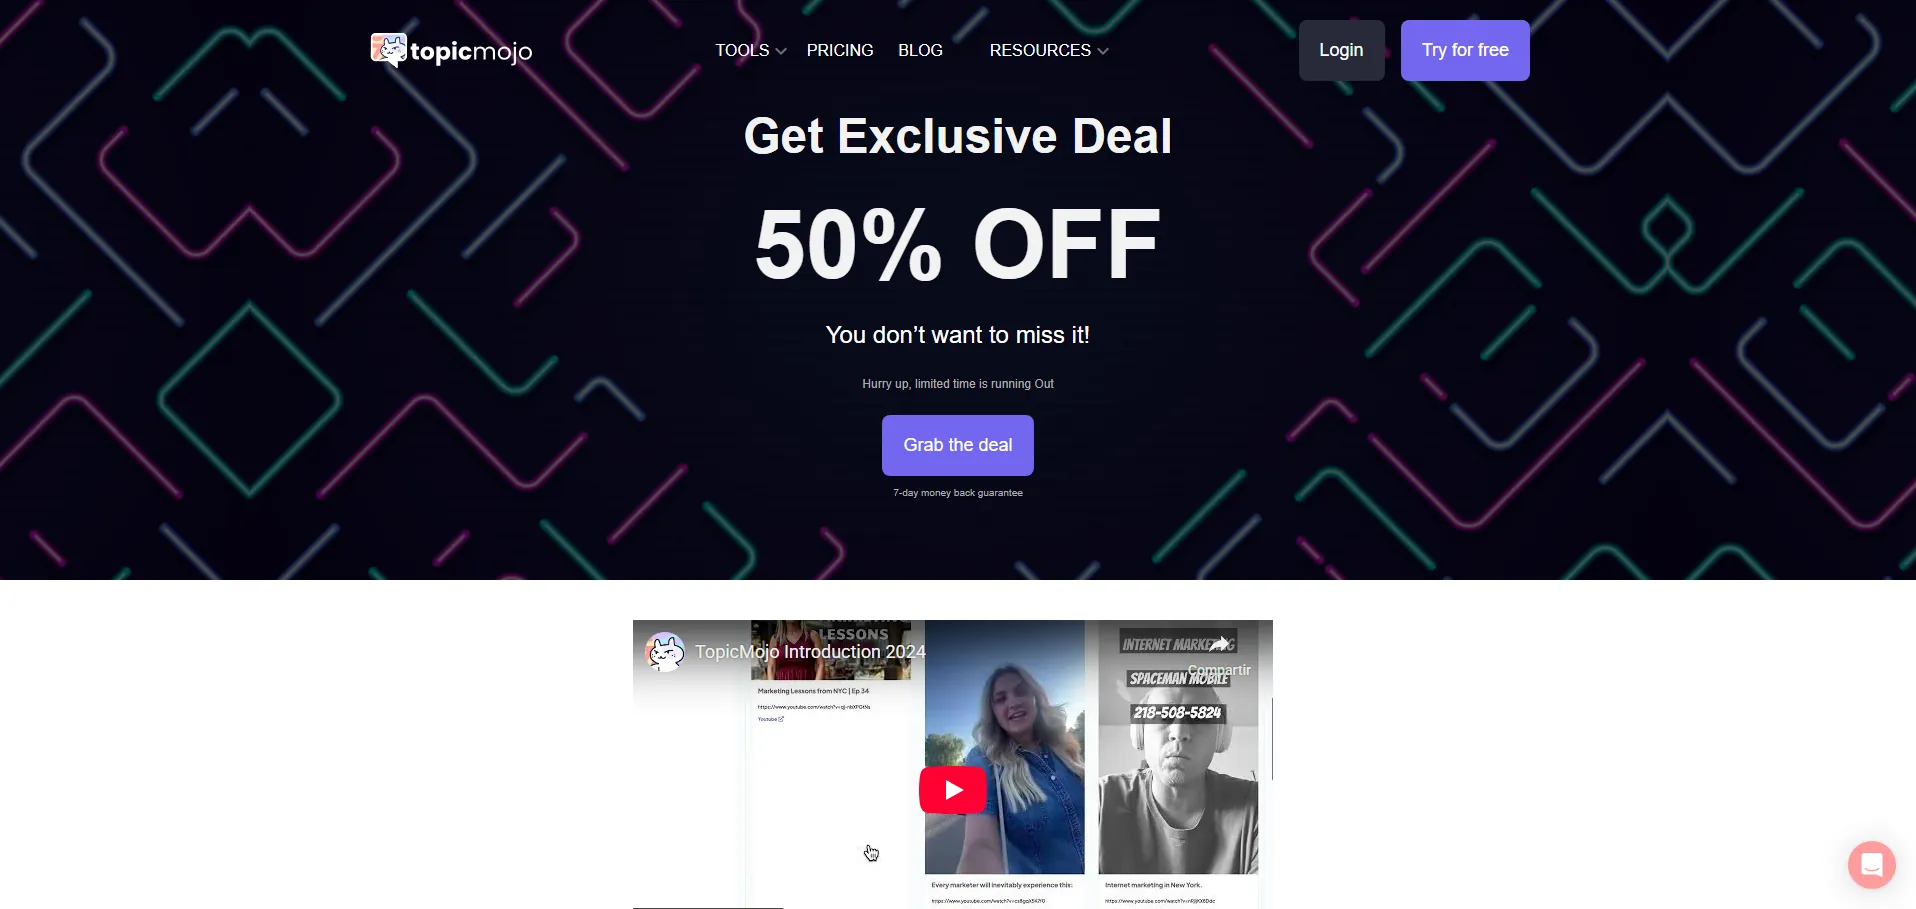Click the 50% OFF headline
This screenshot has width=1916, height=909.
[957, 244]
